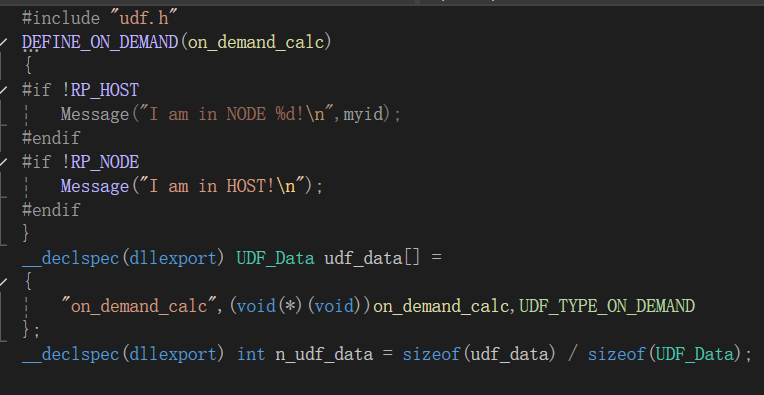The width and height of the screenshot is (764, 395).
Task: Click the n_udf_data variable name
Action: (324, 354)
